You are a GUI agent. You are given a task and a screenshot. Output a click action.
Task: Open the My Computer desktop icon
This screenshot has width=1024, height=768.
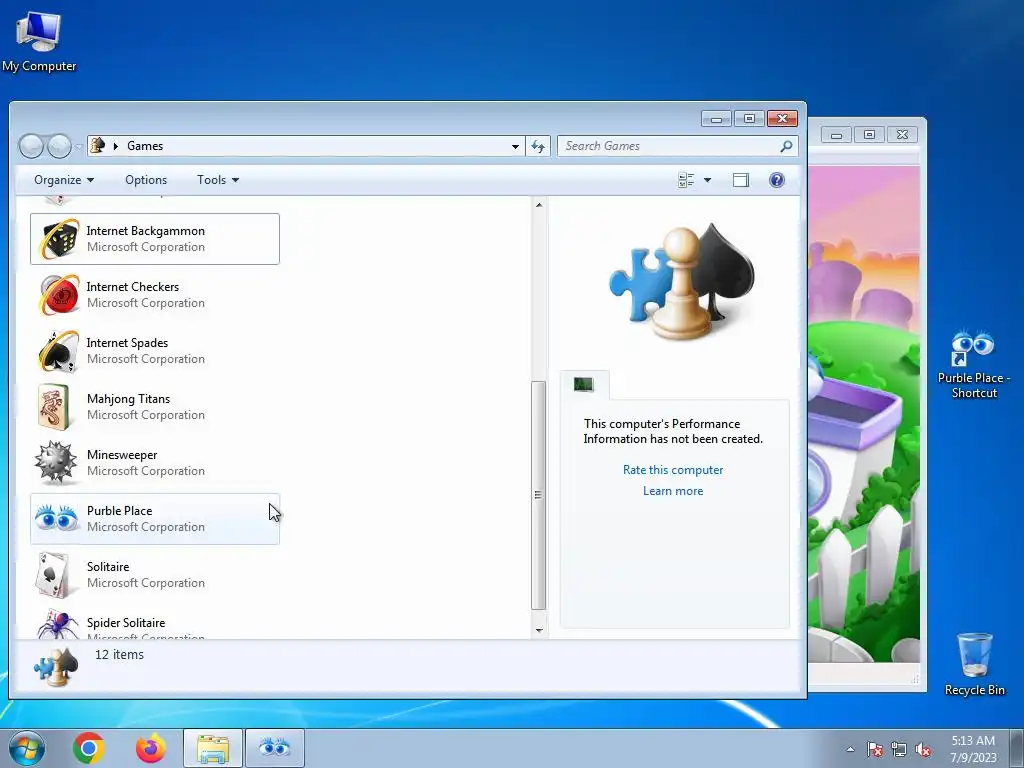(x=39, y=41)
